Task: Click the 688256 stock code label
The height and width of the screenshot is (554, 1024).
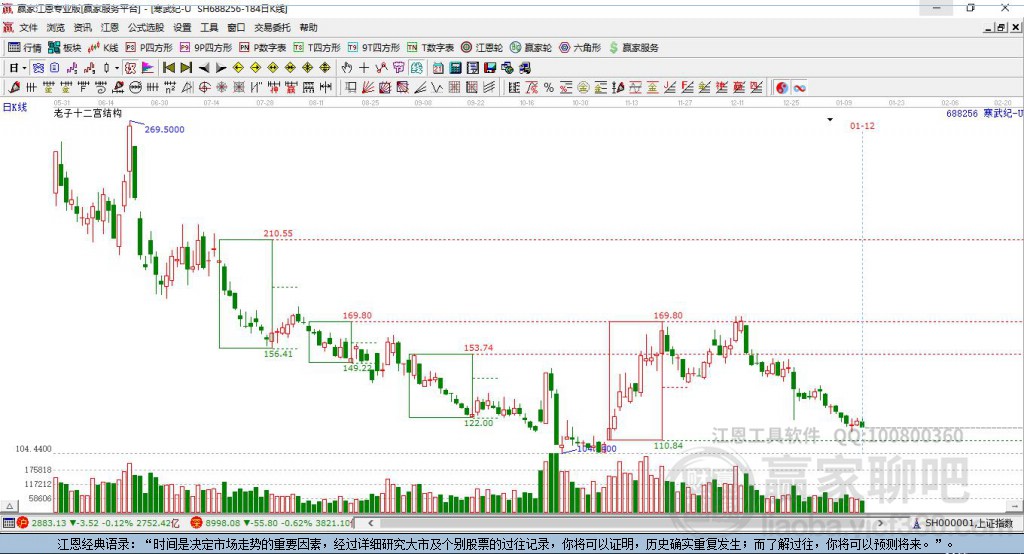Action: (x=962, y=114)
